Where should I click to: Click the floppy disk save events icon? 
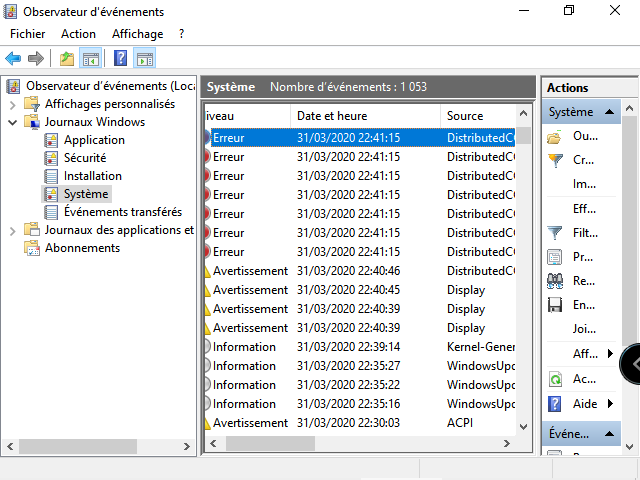point(555,305)
